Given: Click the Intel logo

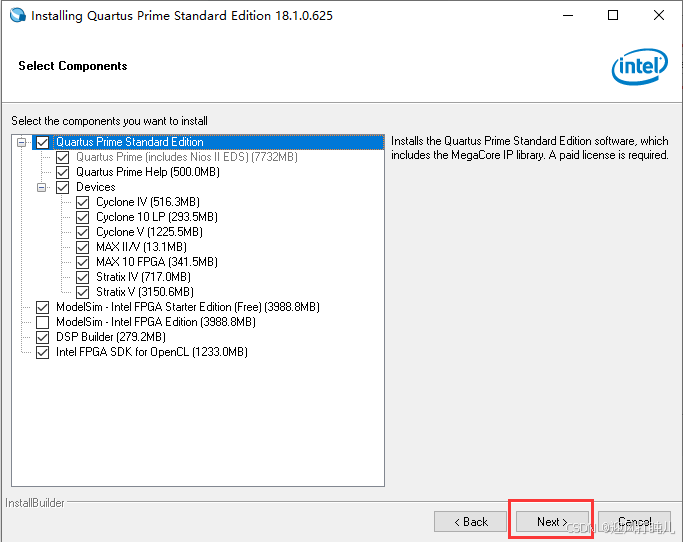Looking at the screenshot, I should pos(639,67).
